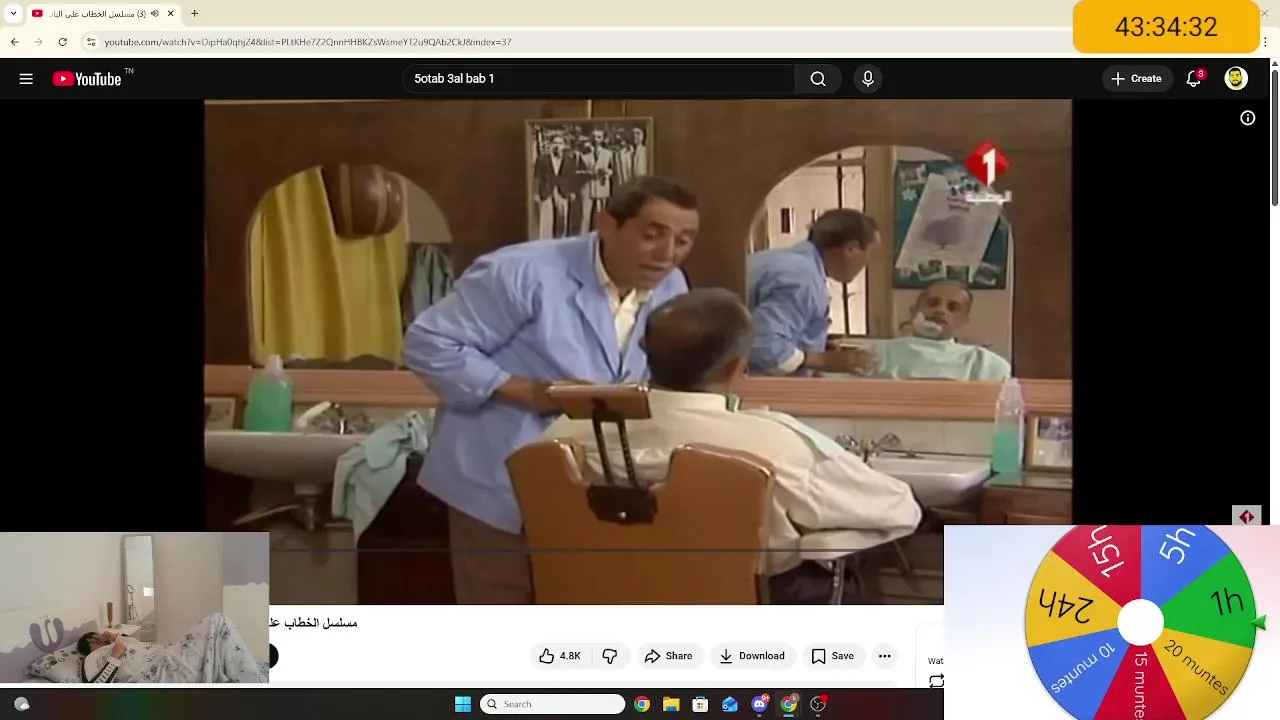
Task: Open a new browser tab
Action: [195, 14]
